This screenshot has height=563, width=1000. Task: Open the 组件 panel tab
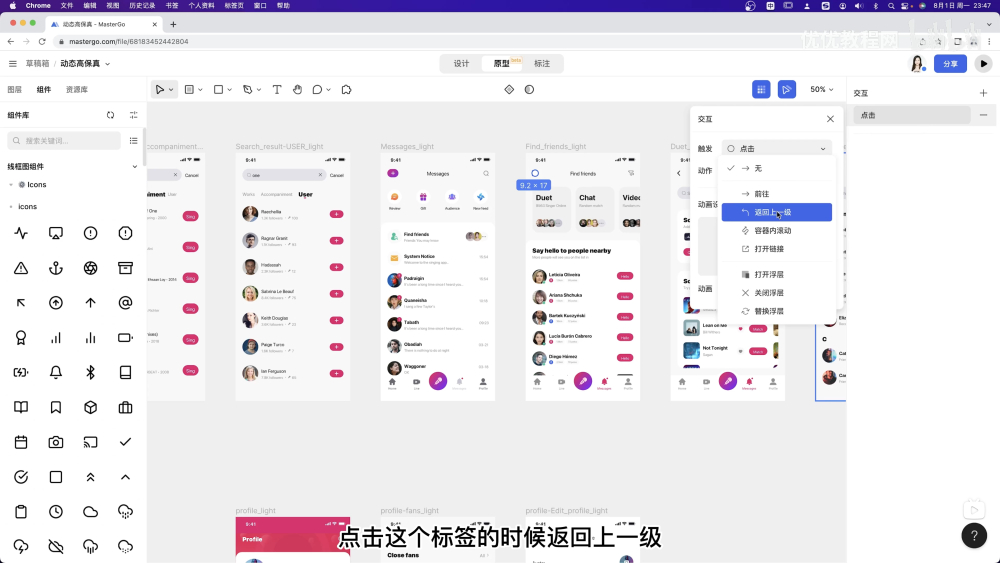click(x=44, y=90)
